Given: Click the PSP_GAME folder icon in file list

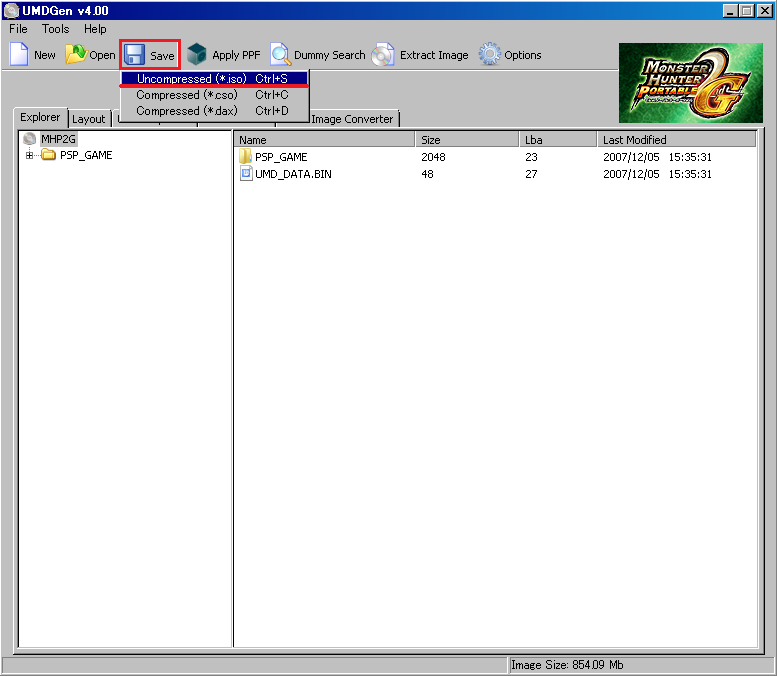Looking at the screenshot, I should (x=245, y=157).
